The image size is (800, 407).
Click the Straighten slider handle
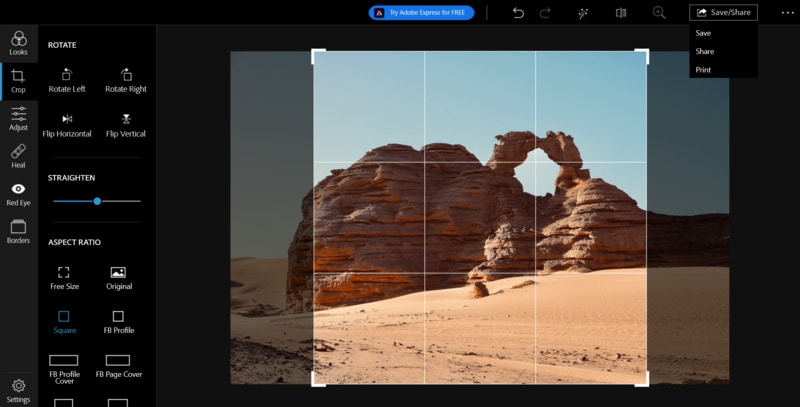[97, 201]
